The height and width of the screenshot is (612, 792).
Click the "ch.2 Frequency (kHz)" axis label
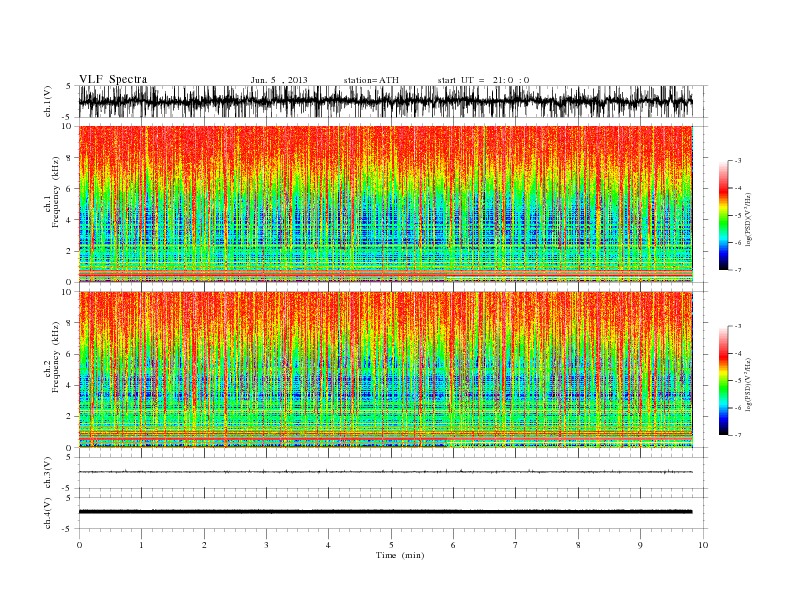pyautogui.click(x=52, y=358)
